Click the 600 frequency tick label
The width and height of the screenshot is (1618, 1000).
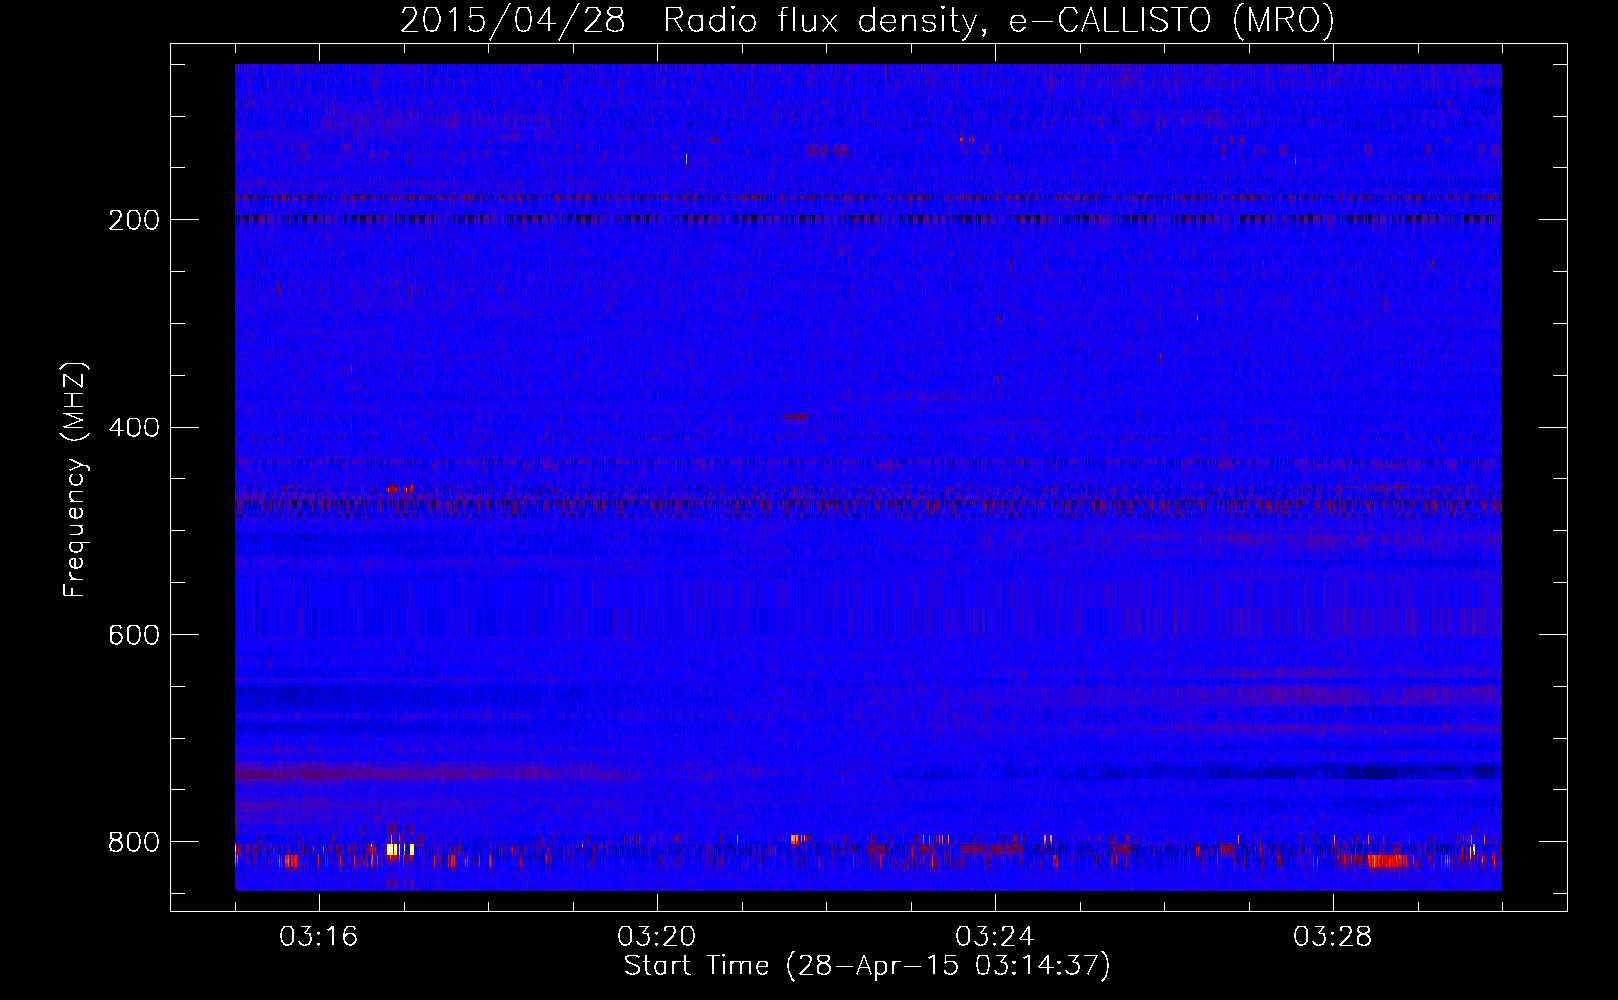(x=134, y=635)
